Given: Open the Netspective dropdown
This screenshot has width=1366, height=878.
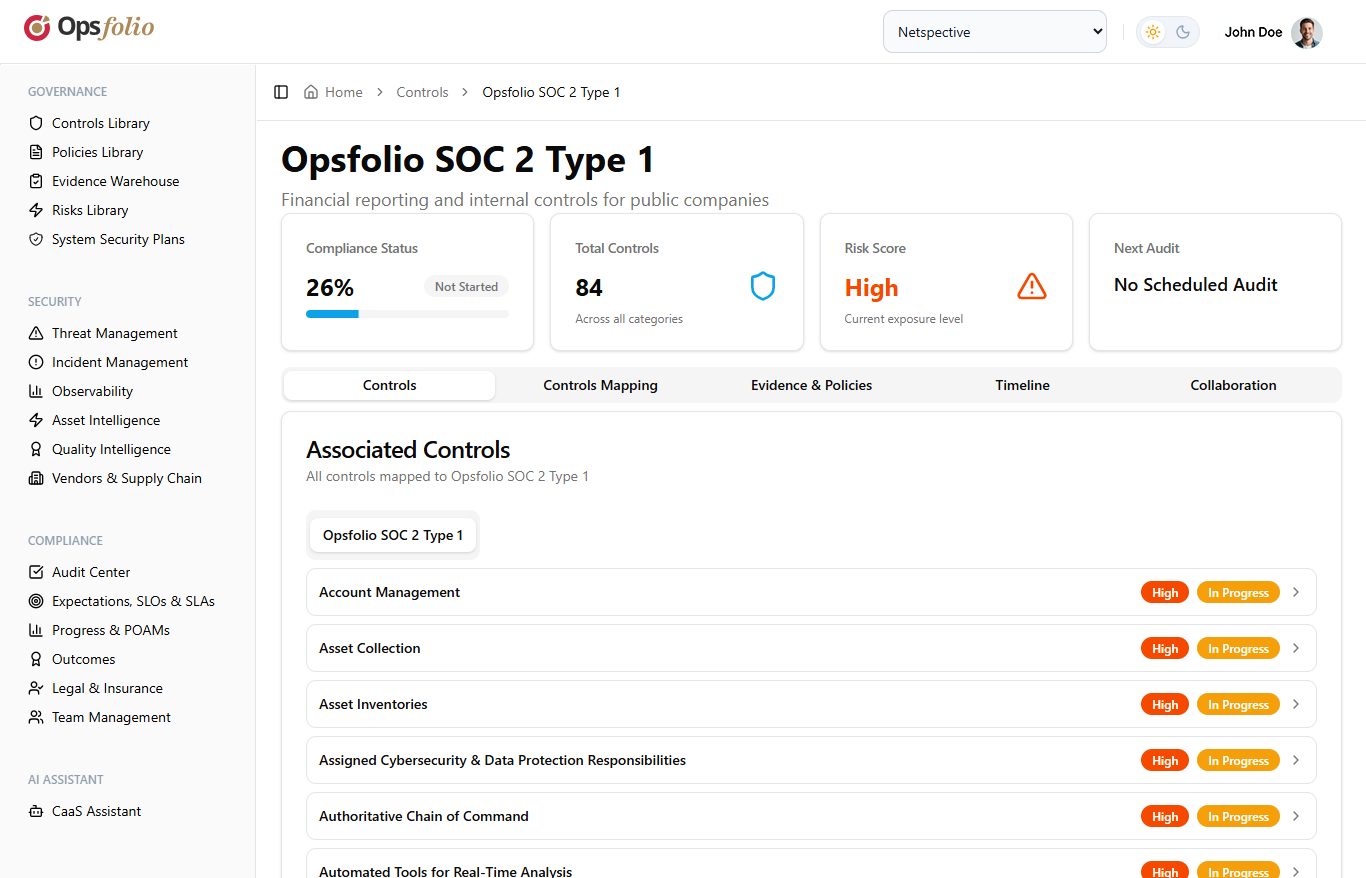Looking at the screenshot, I should pos(994,31).
